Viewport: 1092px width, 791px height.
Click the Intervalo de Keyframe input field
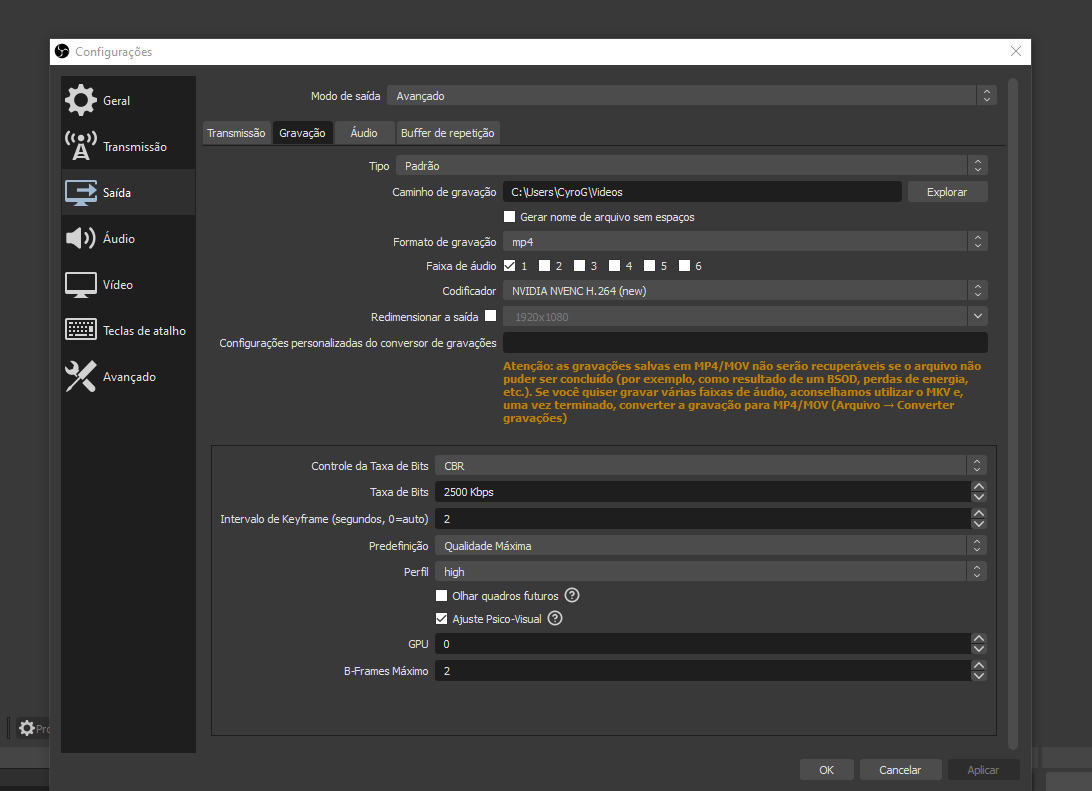[x=703, y=519]
